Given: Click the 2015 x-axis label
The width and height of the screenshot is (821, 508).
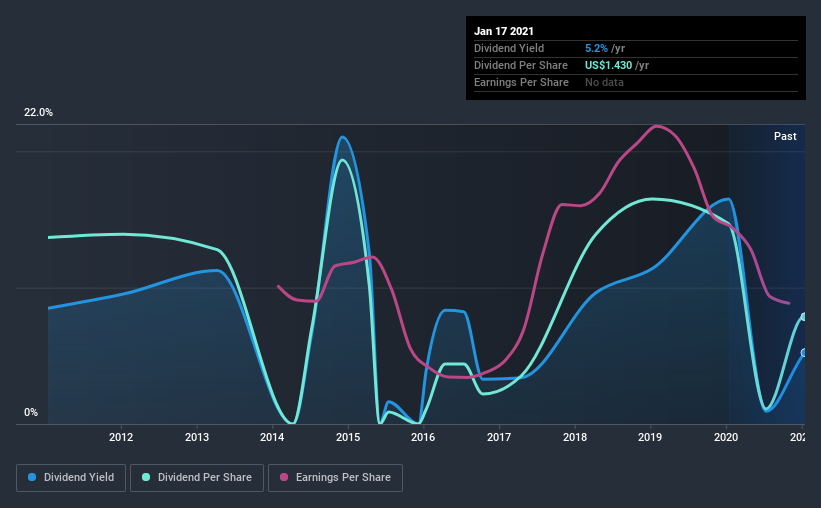Looking at the screenshot, I should [348, 437].
